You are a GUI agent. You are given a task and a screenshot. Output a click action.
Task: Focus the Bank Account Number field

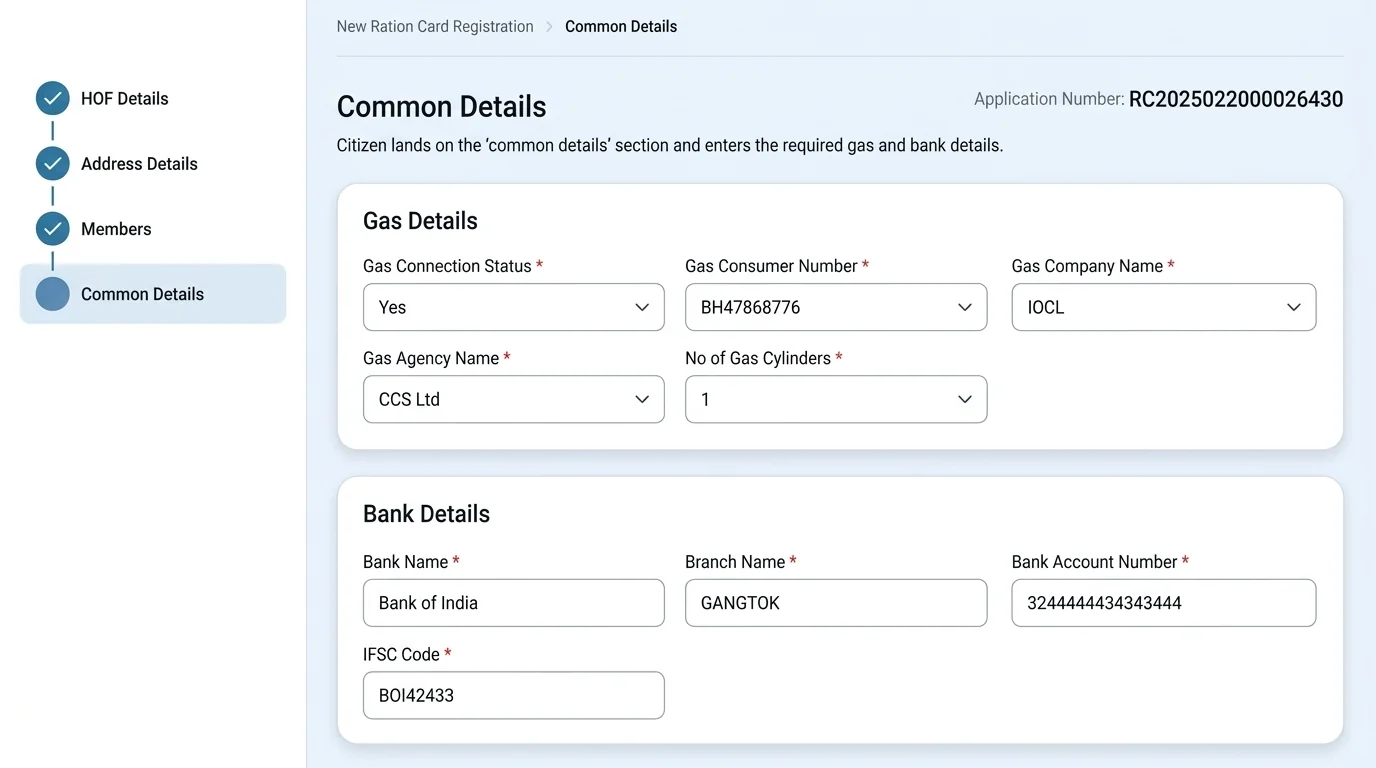pos(1164,603)
